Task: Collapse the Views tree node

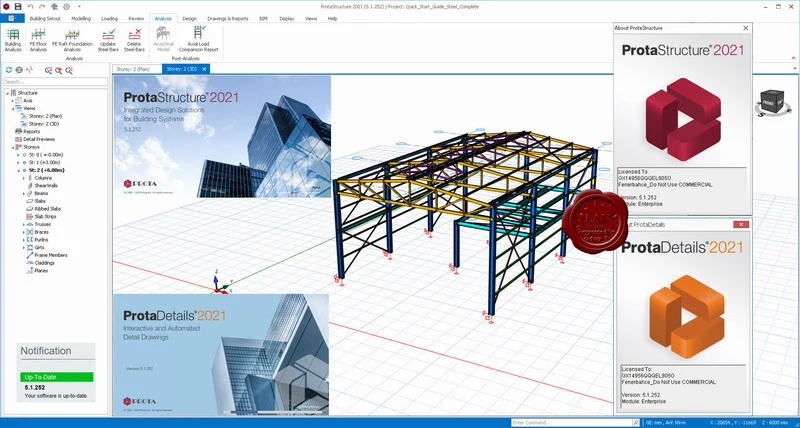Action: [13, 108]
